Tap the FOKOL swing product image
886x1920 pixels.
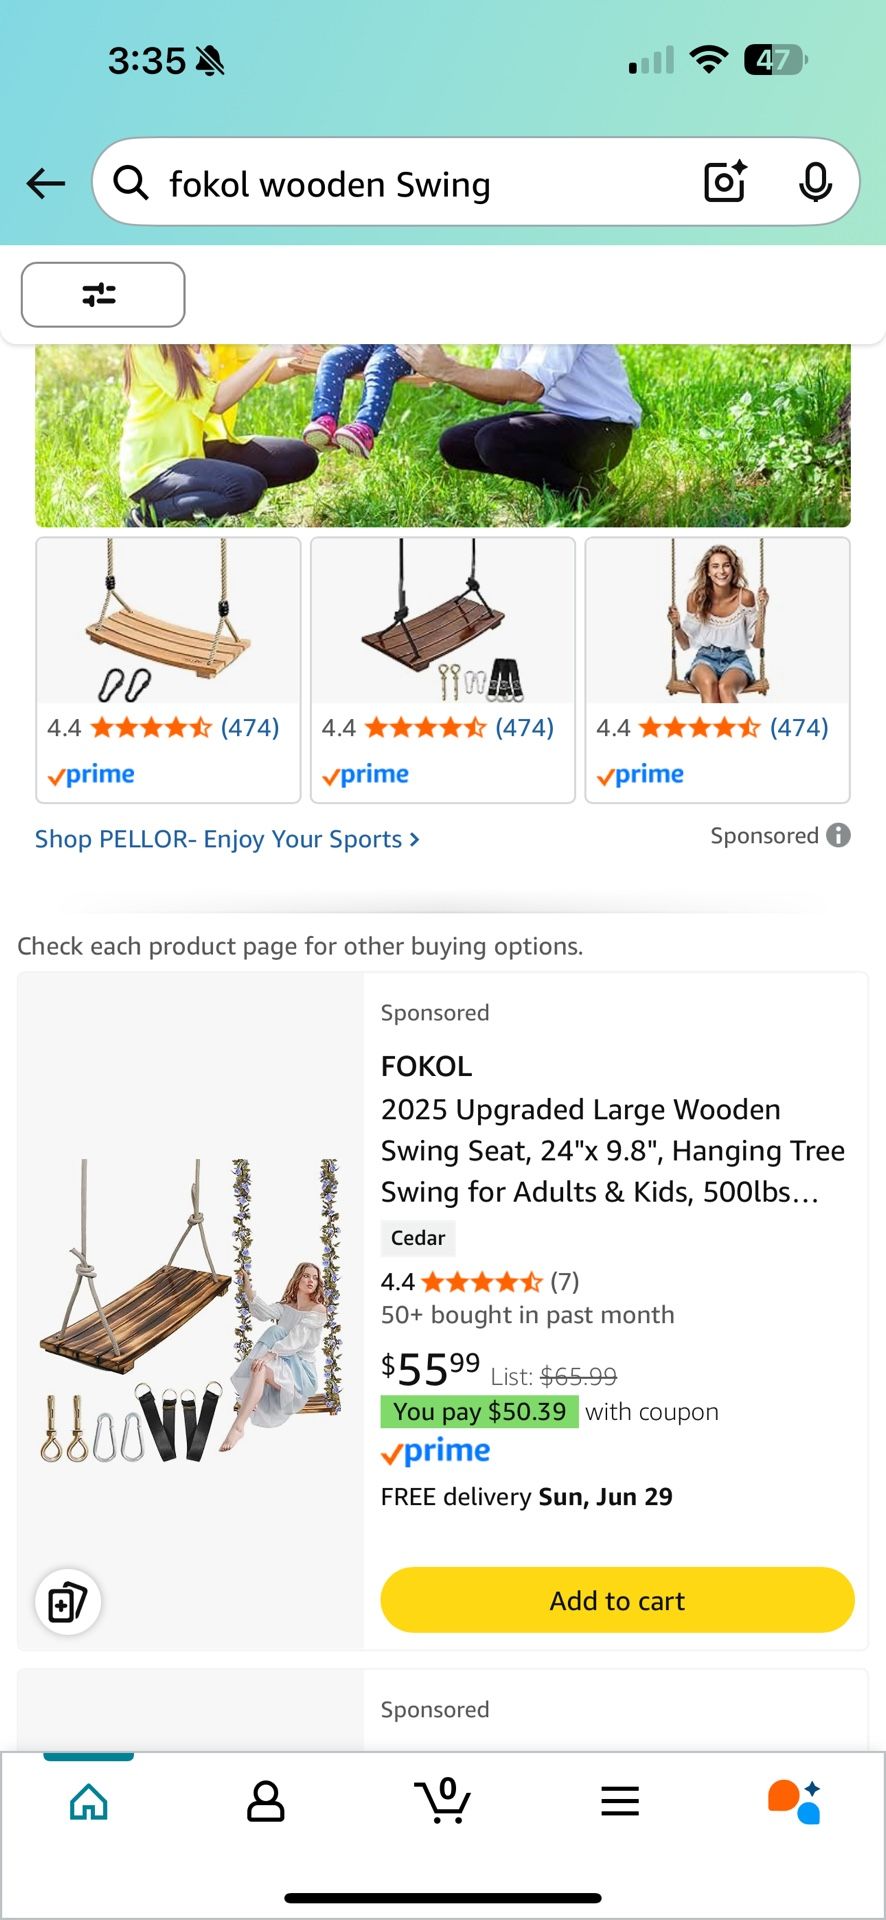pos(190,1310)
